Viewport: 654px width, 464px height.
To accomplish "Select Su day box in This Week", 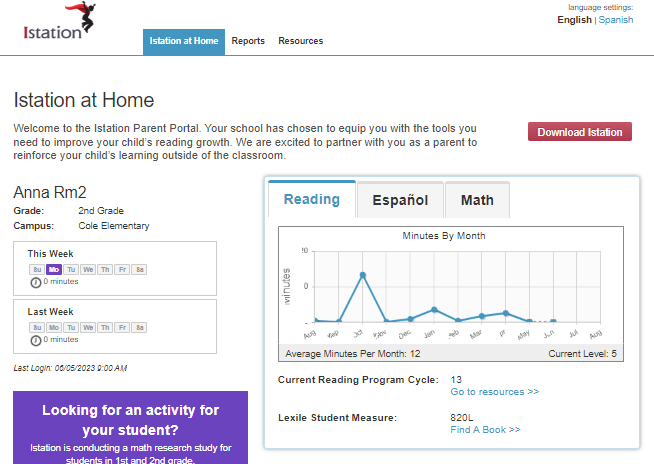I will pyautogui.click(x=37, y=270).
